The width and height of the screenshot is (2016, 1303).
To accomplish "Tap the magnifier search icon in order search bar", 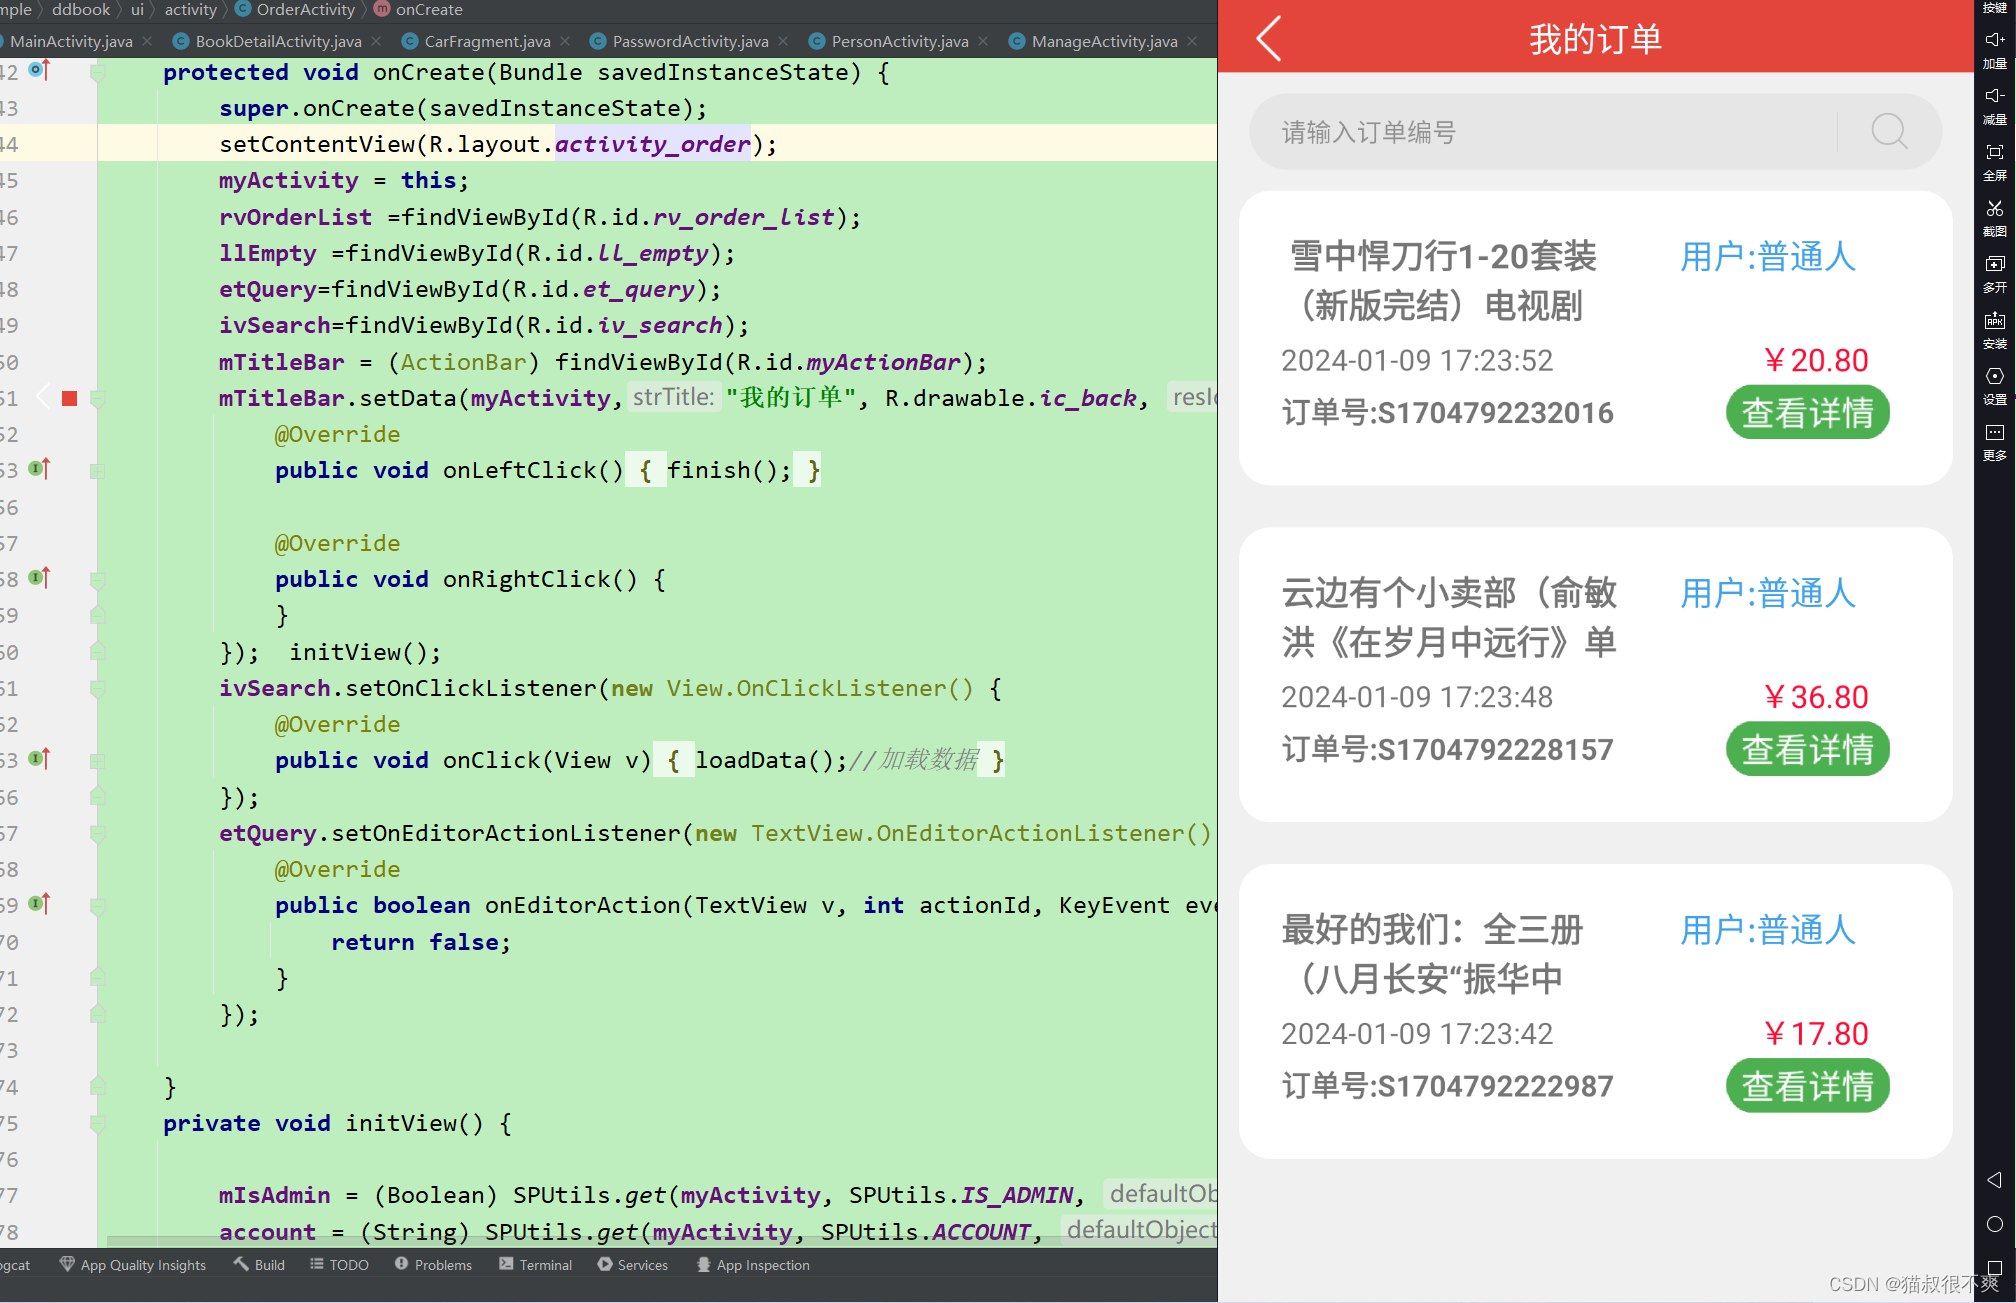I will [1889, 131].
